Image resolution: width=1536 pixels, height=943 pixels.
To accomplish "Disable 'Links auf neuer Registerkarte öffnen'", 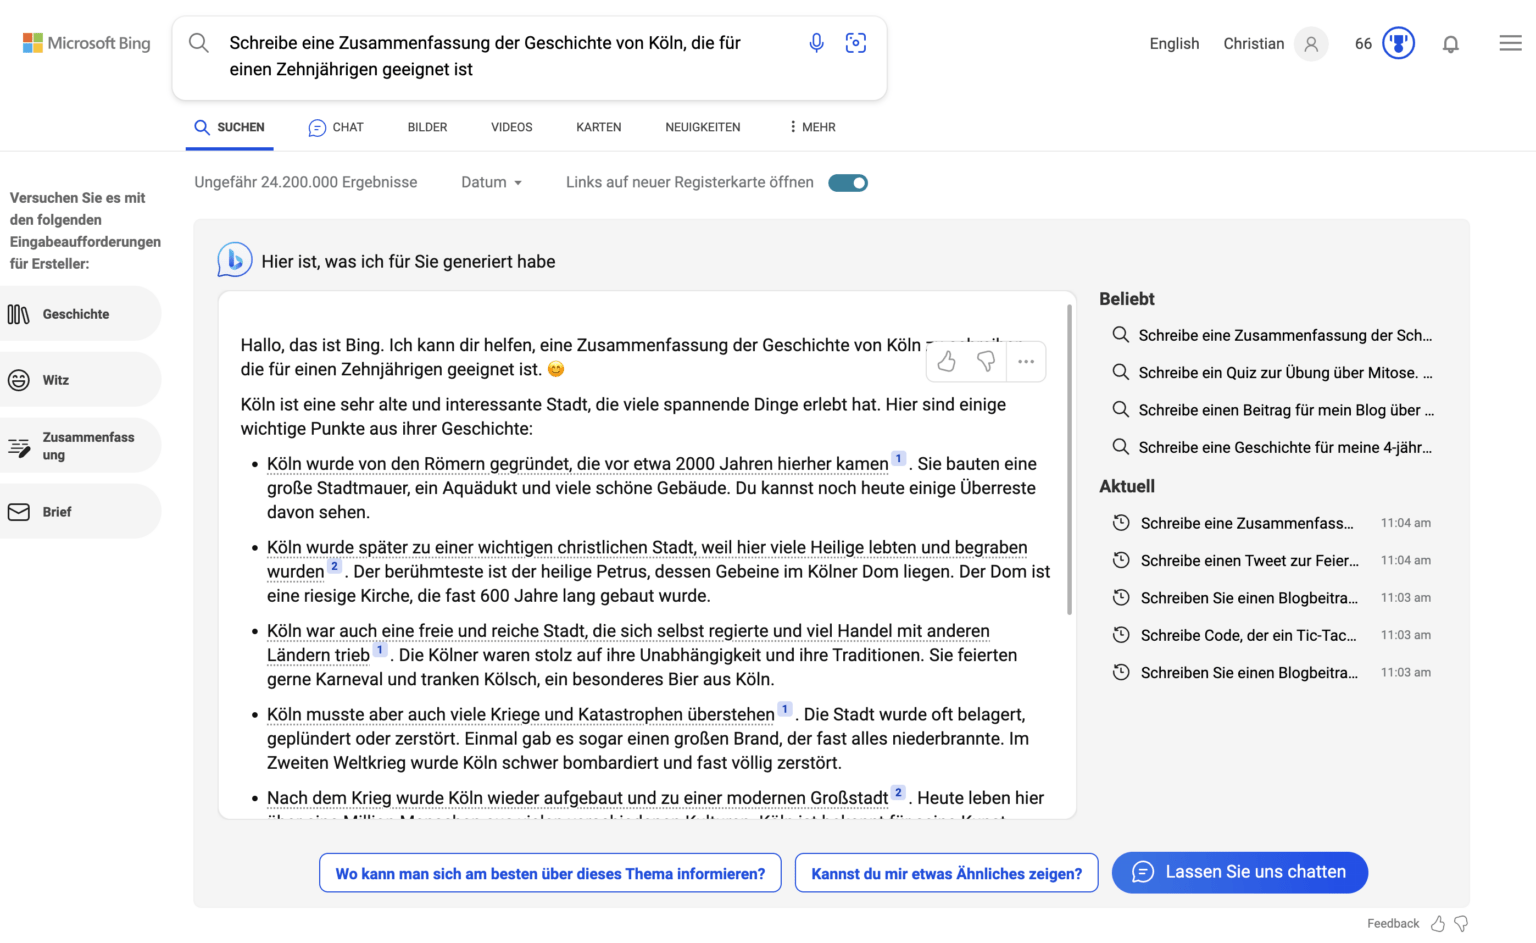I will click(x=847, y=182).
